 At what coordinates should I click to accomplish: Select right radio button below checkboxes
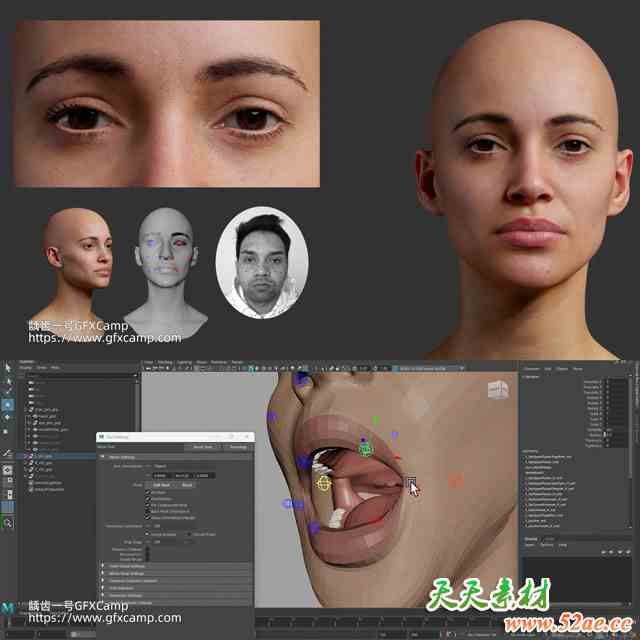coord(189,534)
